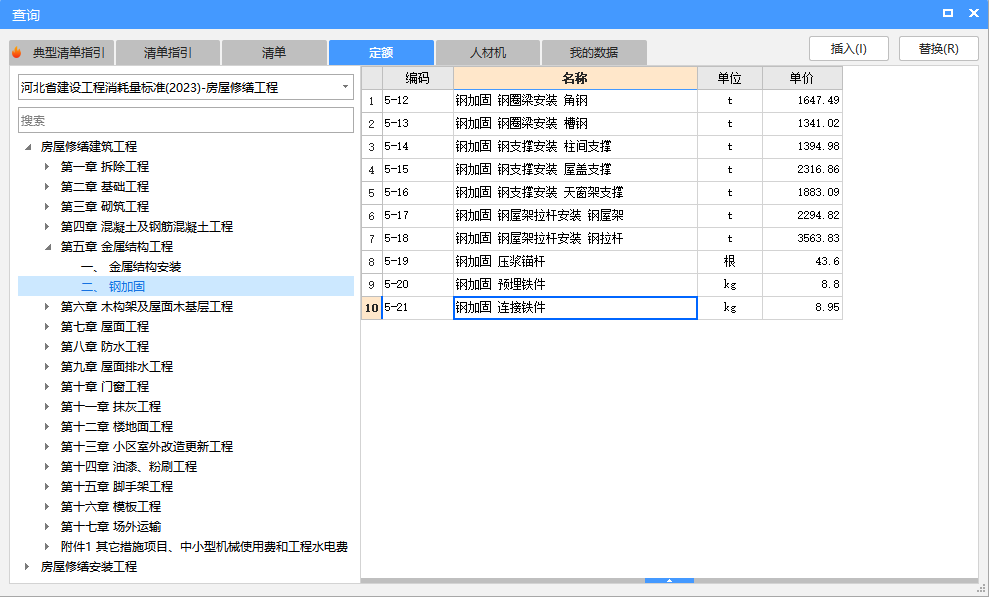The height and width of the screenshot is (597, 989).
Task: Switch to the 人材机 tab
Action: point(487,52)
